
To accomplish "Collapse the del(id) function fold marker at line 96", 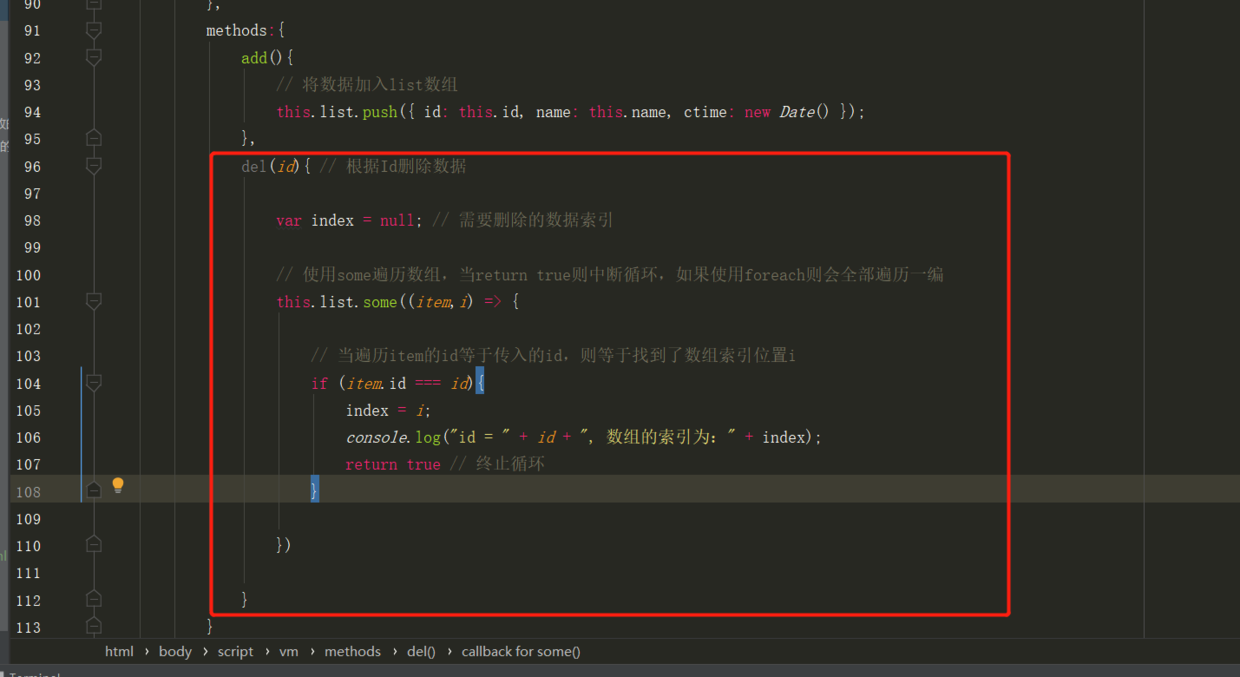I will (x=94, y=166).
